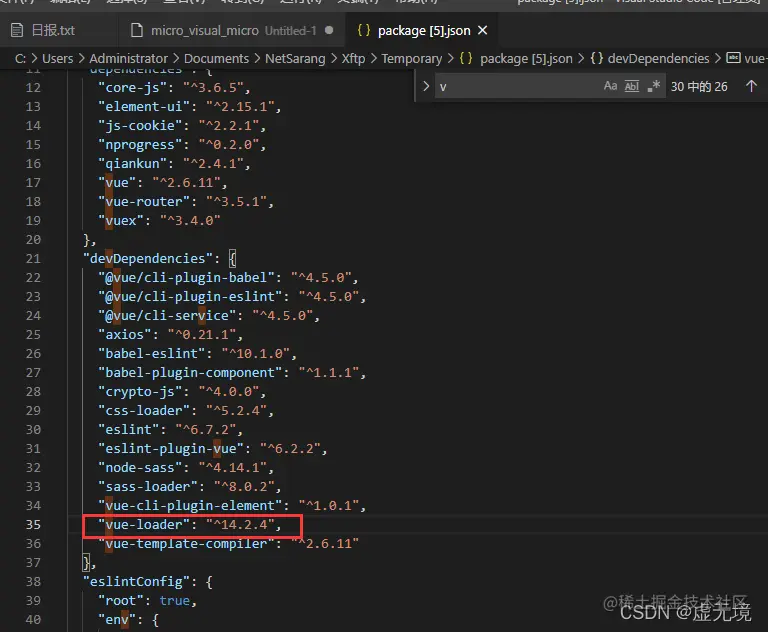Open Administrator in the breadcrumb path

(x=128, y=59)
